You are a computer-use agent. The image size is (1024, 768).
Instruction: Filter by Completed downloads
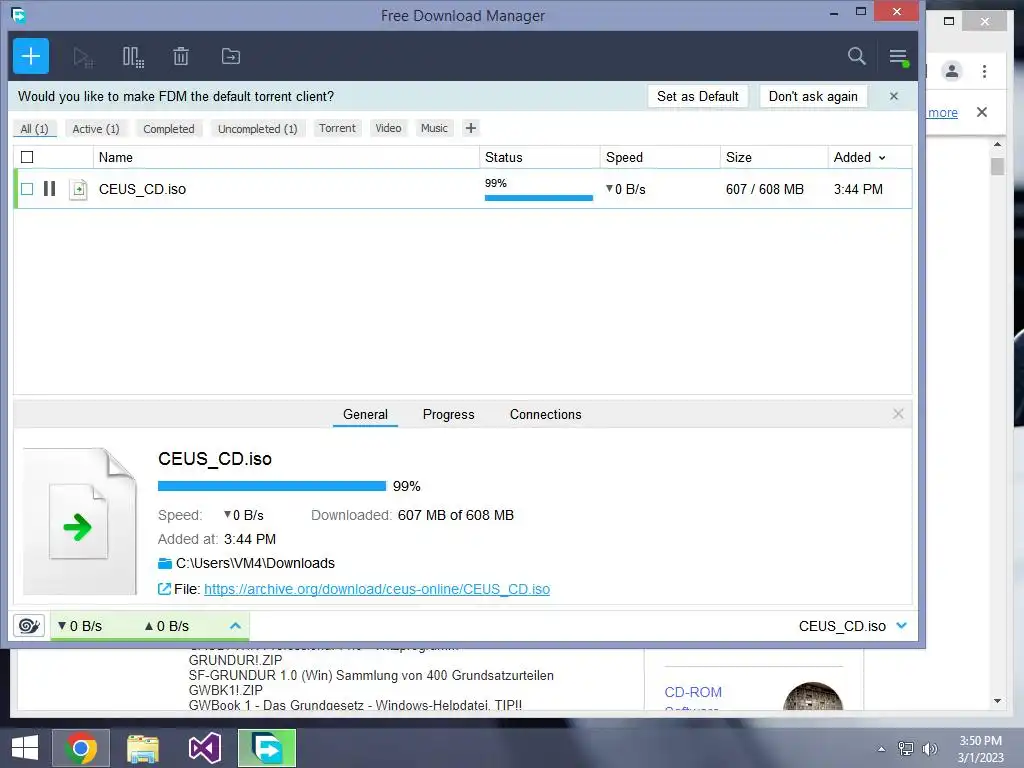(x=168, y=129)
